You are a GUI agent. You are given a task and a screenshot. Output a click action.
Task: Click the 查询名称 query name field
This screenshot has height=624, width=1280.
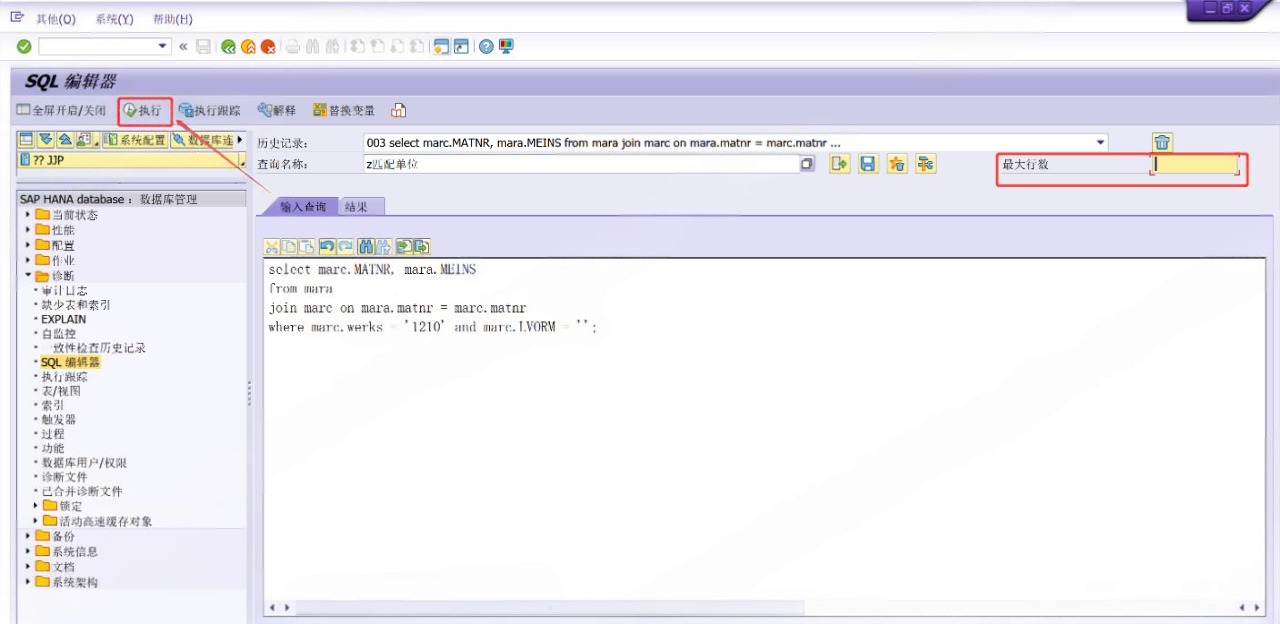tap(581, 164)
